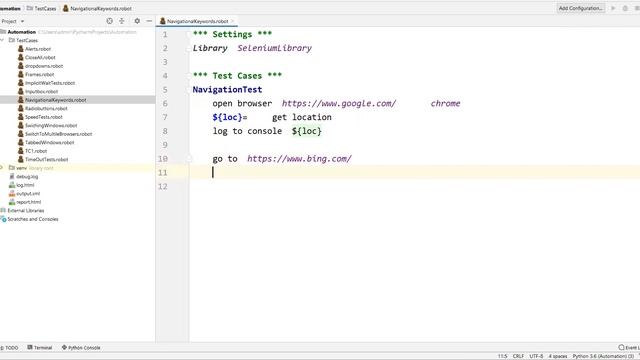Expand the venv folder arrow
640x360 pixels.
2,168
